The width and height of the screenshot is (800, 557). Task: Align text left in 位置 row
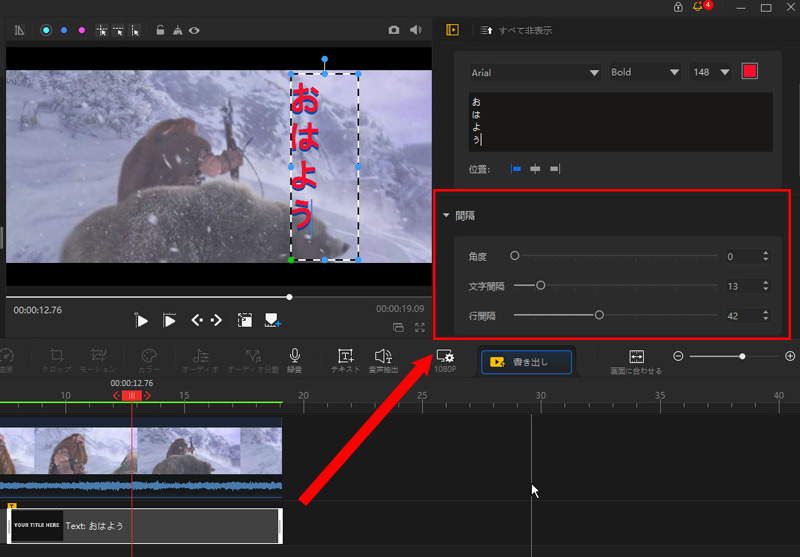coord(516,169)
